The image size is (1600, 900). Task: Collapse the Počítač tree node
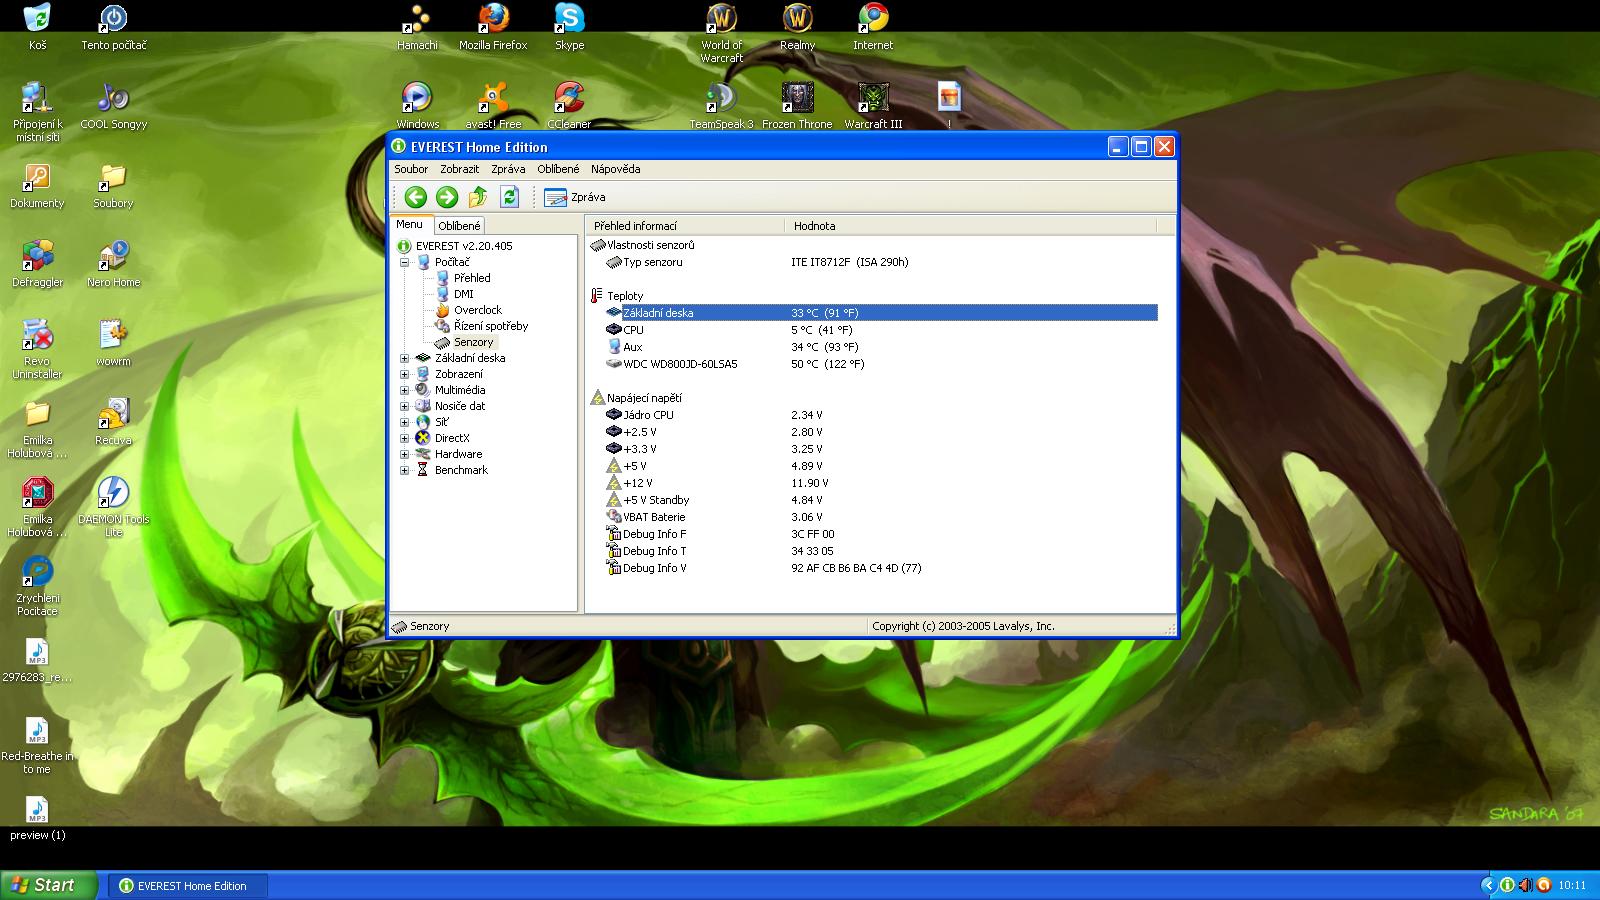click(x=405, y=262)
